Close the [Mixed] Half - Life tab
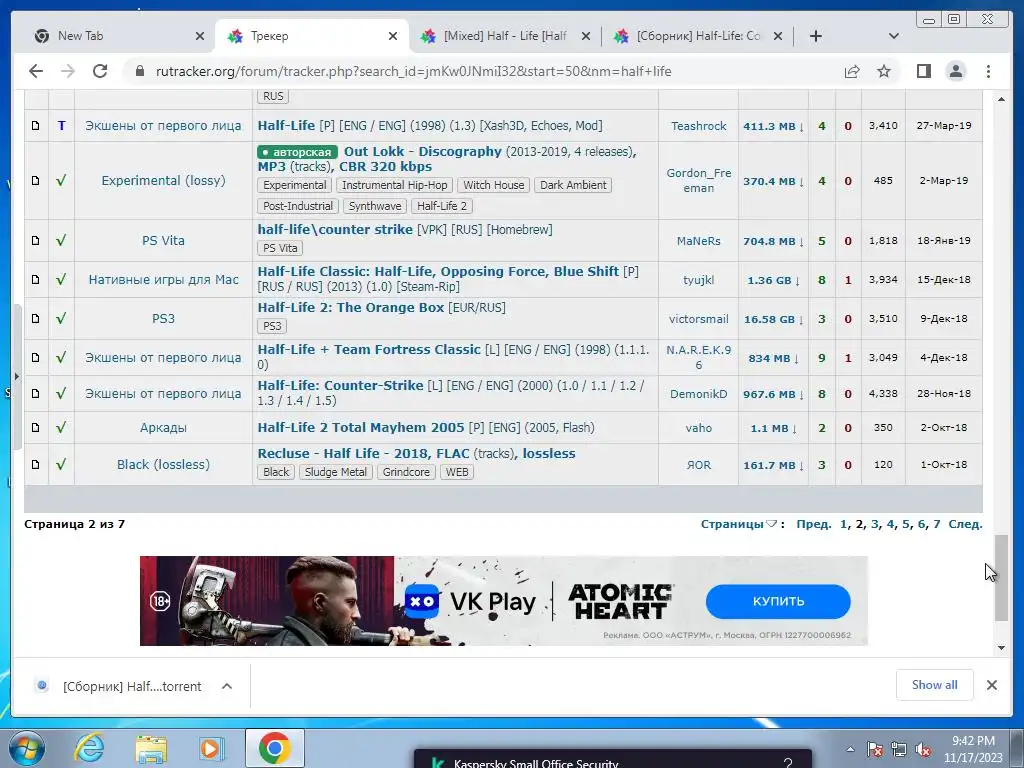The height and width of the screenshot is (768, 1024). 586,37
